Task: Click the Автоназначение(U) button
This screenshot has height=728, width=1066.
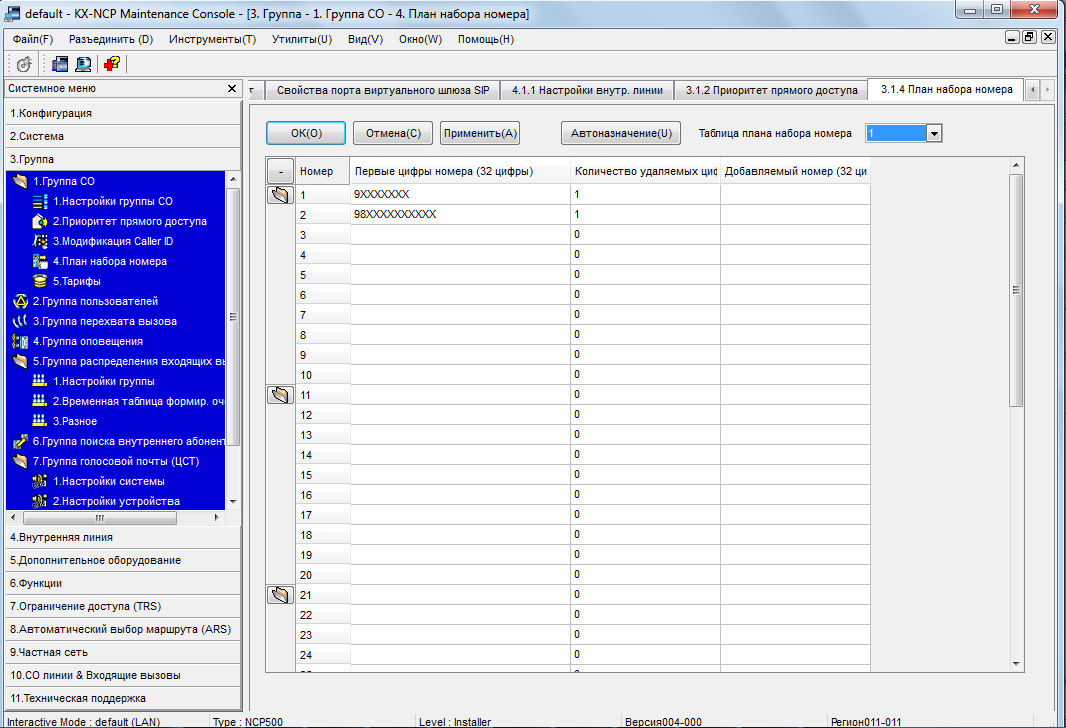Action: [x=620, y=133]
